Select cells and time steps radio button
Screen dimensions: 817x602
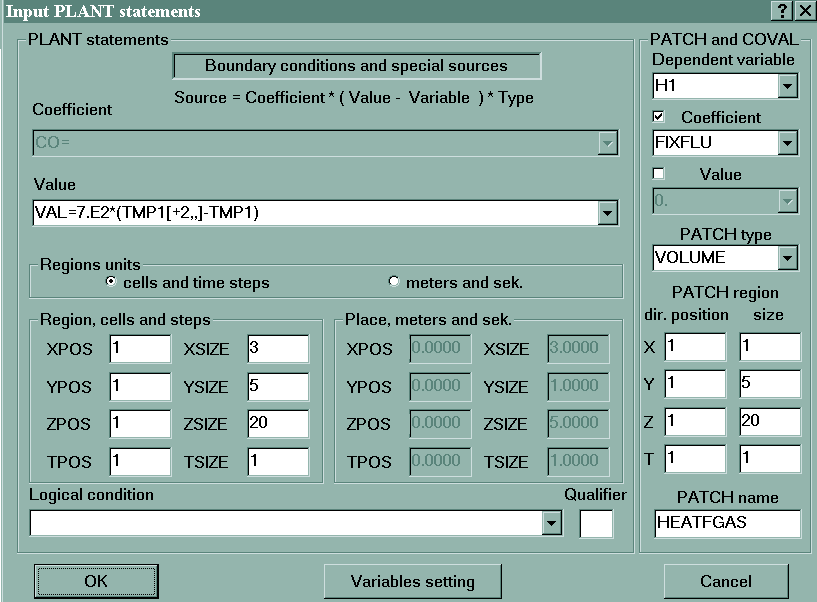click(111, 282)
